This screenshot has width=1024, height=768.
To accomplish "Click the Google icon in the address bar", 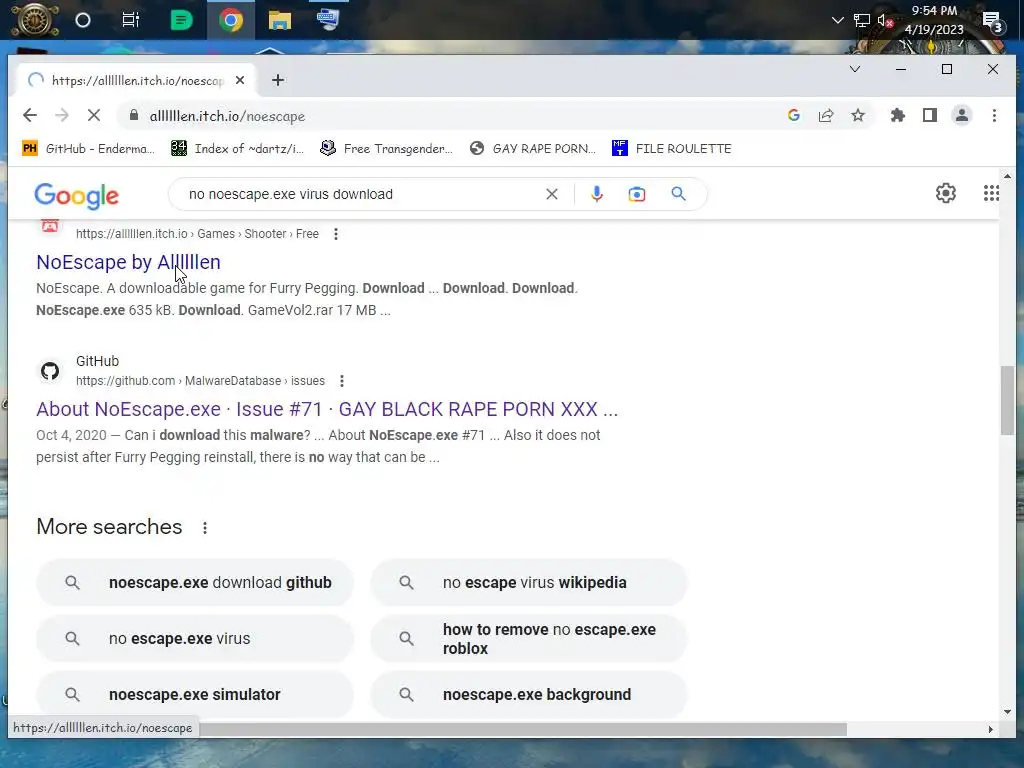I will pyautogui.click(x=793, y=116).
